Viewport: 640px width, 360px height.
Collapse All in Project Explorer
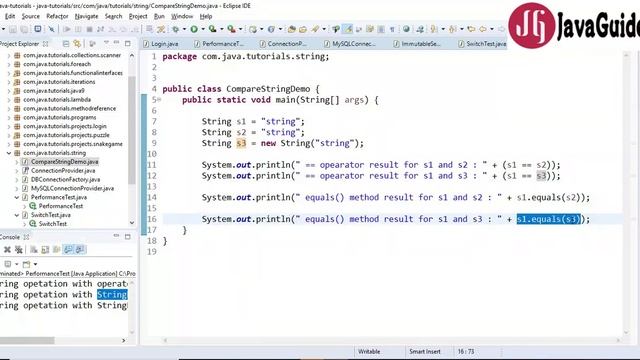click(66, 43)
